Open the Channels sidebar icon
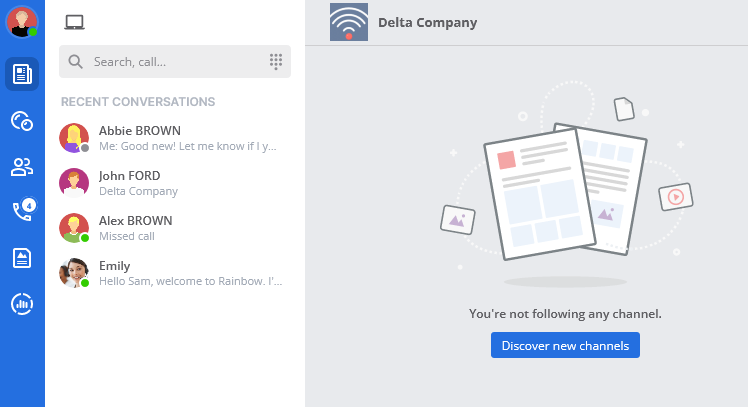 click(x=22, y=73)
